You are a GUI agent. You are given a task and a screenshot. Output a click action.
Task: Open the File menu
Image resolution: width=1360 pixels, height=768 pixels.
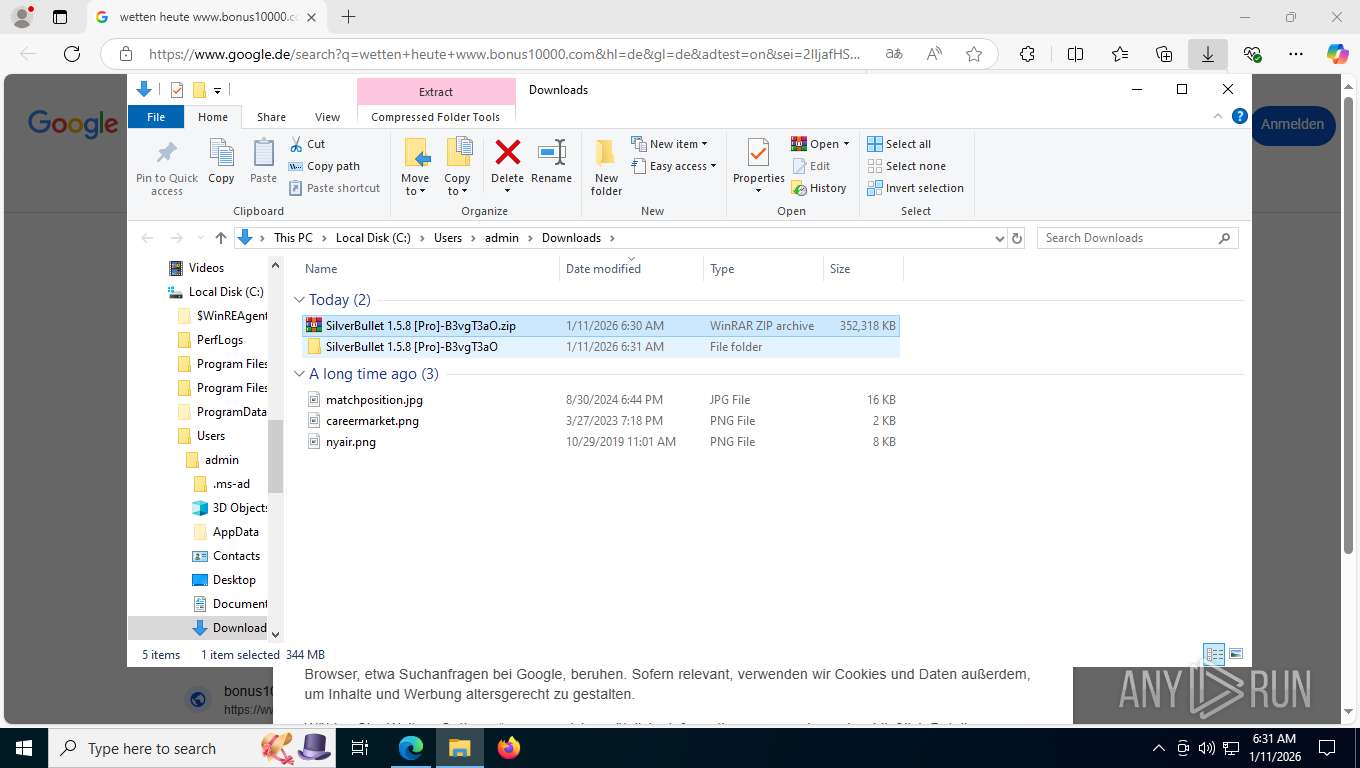[156, 117]
